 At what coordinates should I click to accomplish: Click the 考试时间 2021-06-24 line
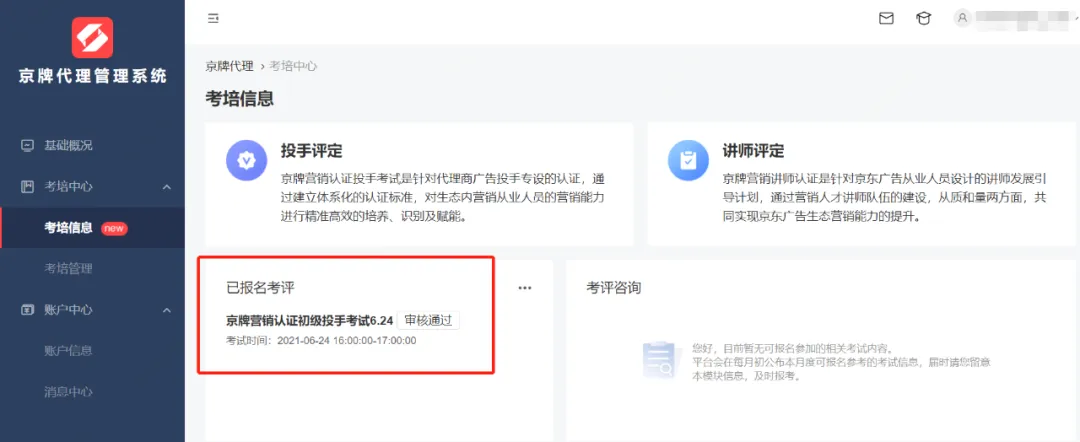point(321,340)
